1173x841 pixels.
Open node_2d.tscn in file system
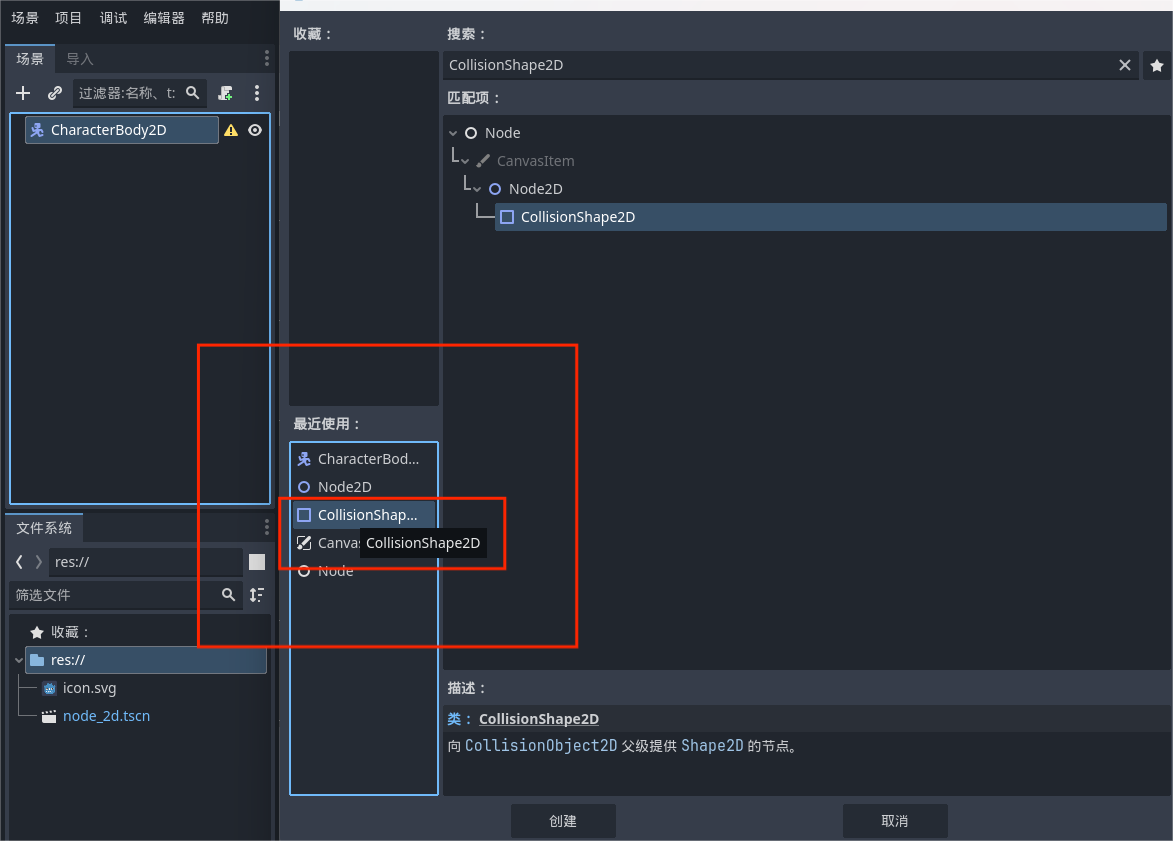click(106, 716)
